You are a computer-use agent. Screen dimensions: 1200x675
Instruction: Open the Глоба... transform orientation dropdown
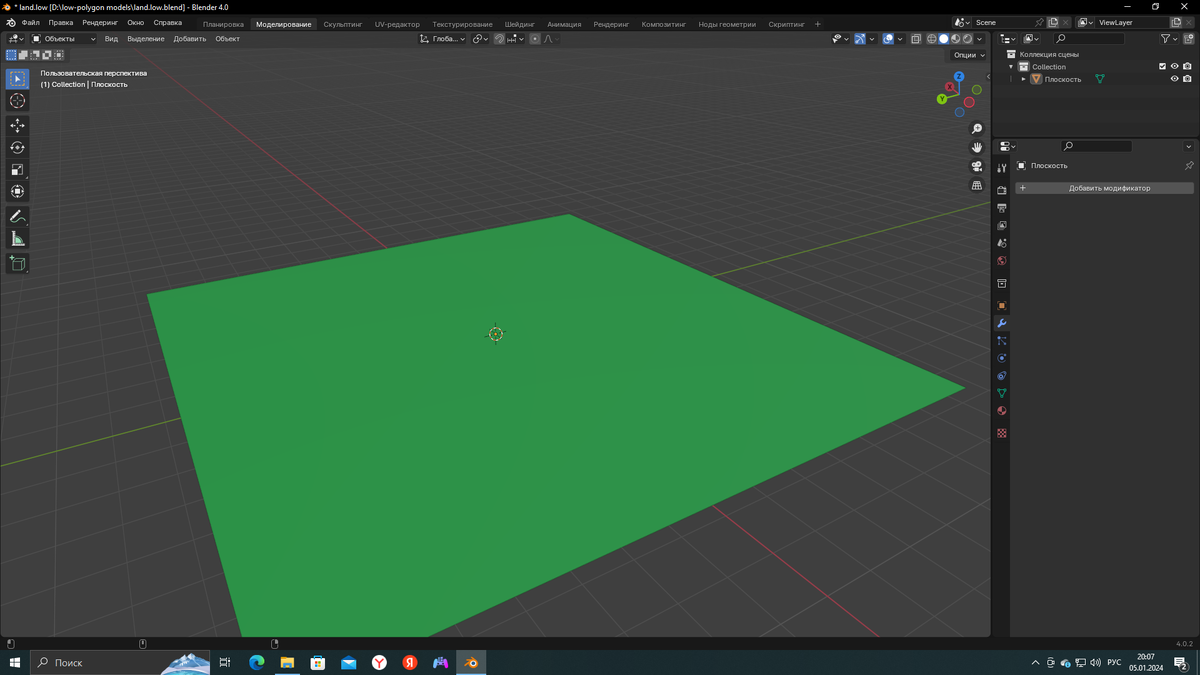pos(443,39)
